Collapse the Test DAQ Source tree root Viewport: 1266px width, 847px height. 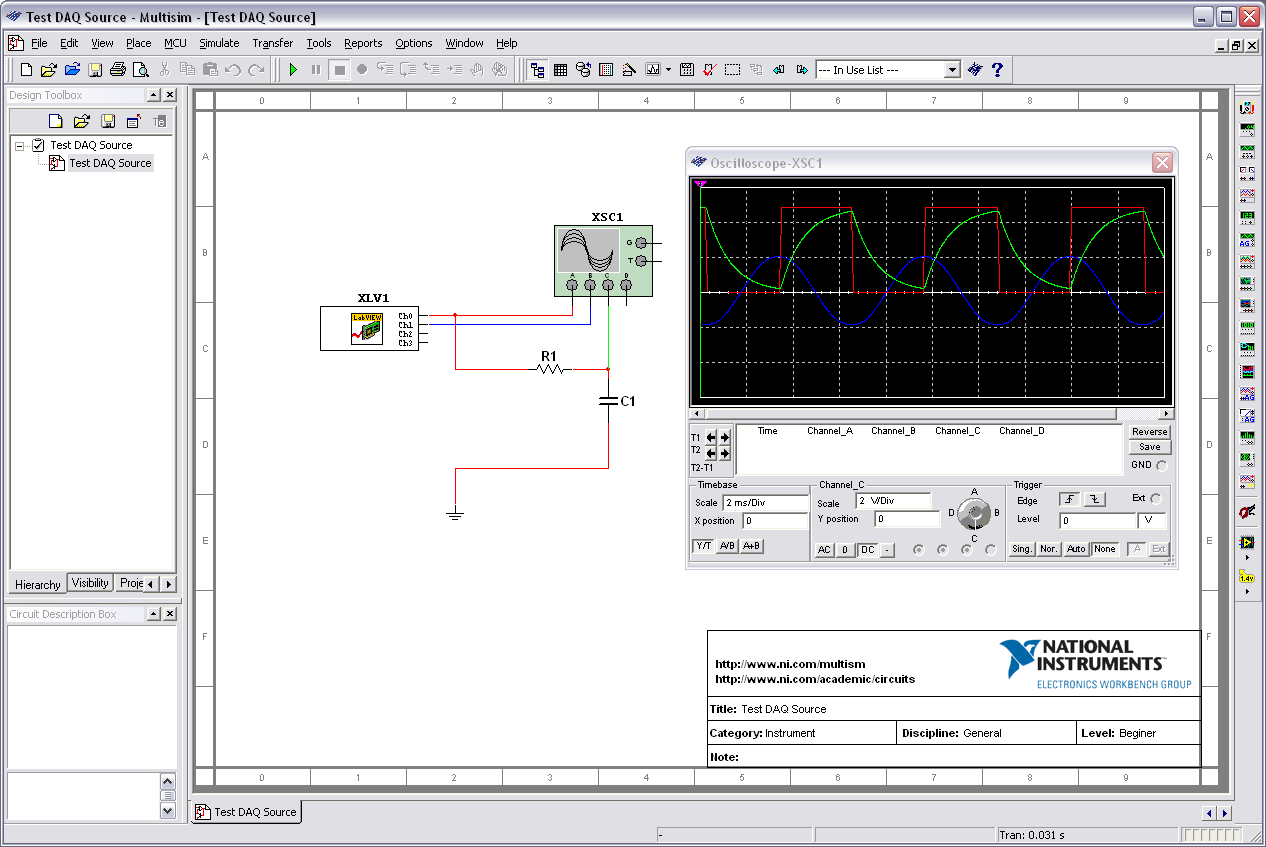20,145
